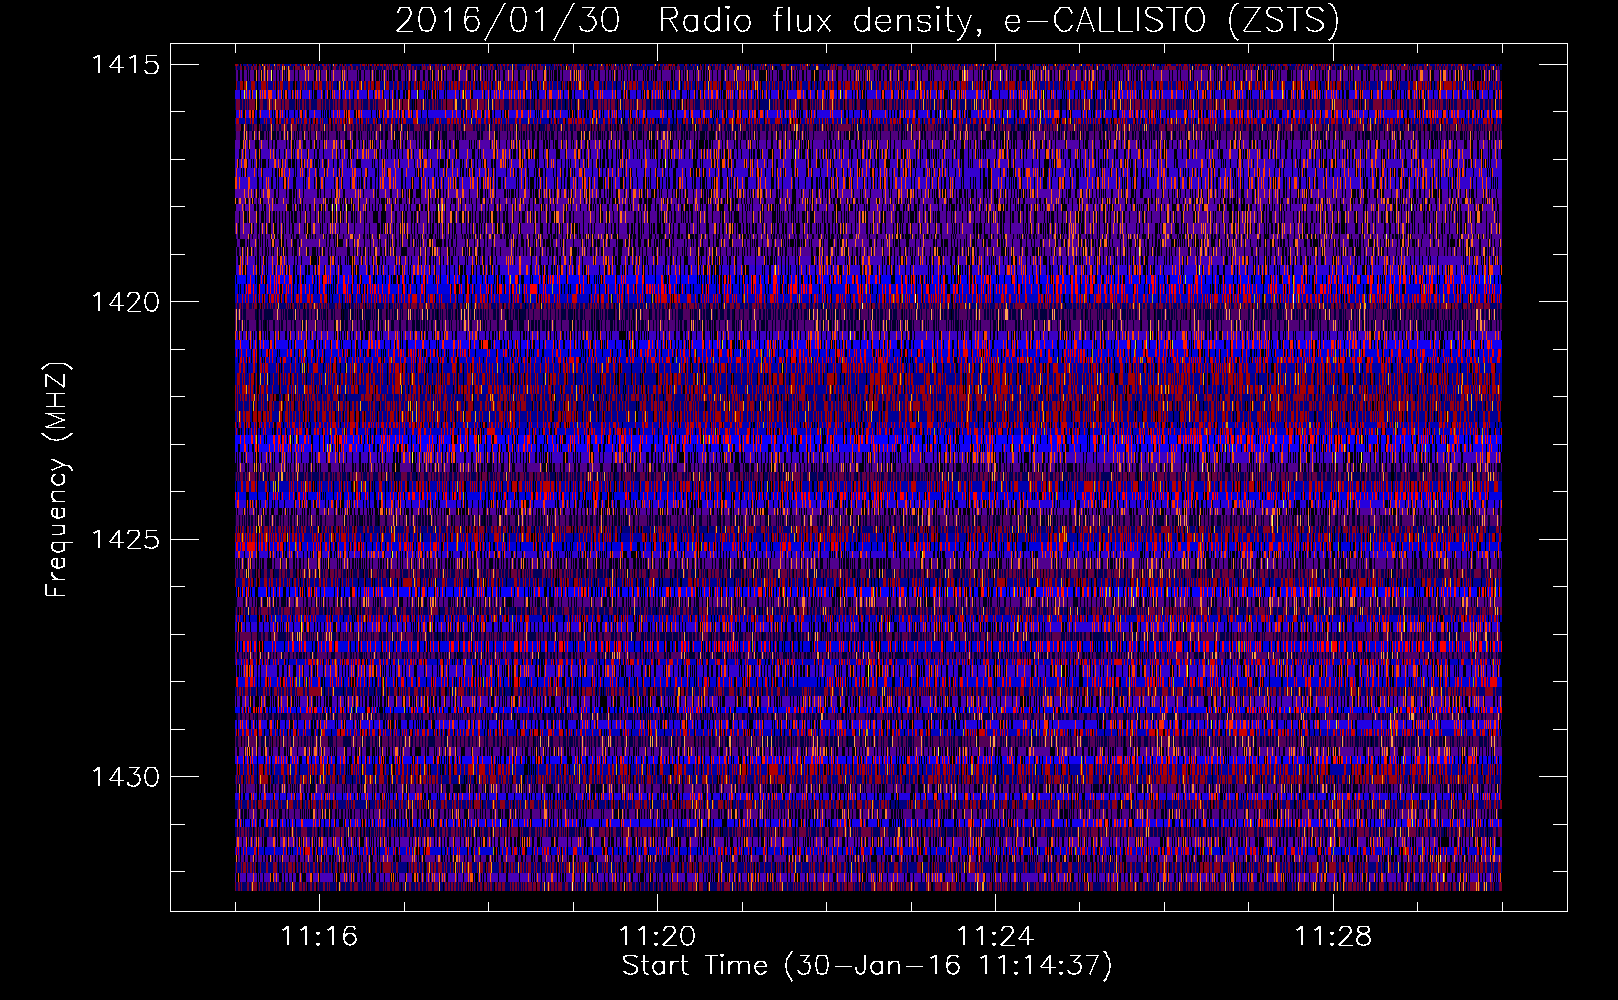This screenshot has width=1618, height=1000.
Task: Select the 'Start Time (30-Jan-16 11:14:37)' label
Action: (867, 966)
